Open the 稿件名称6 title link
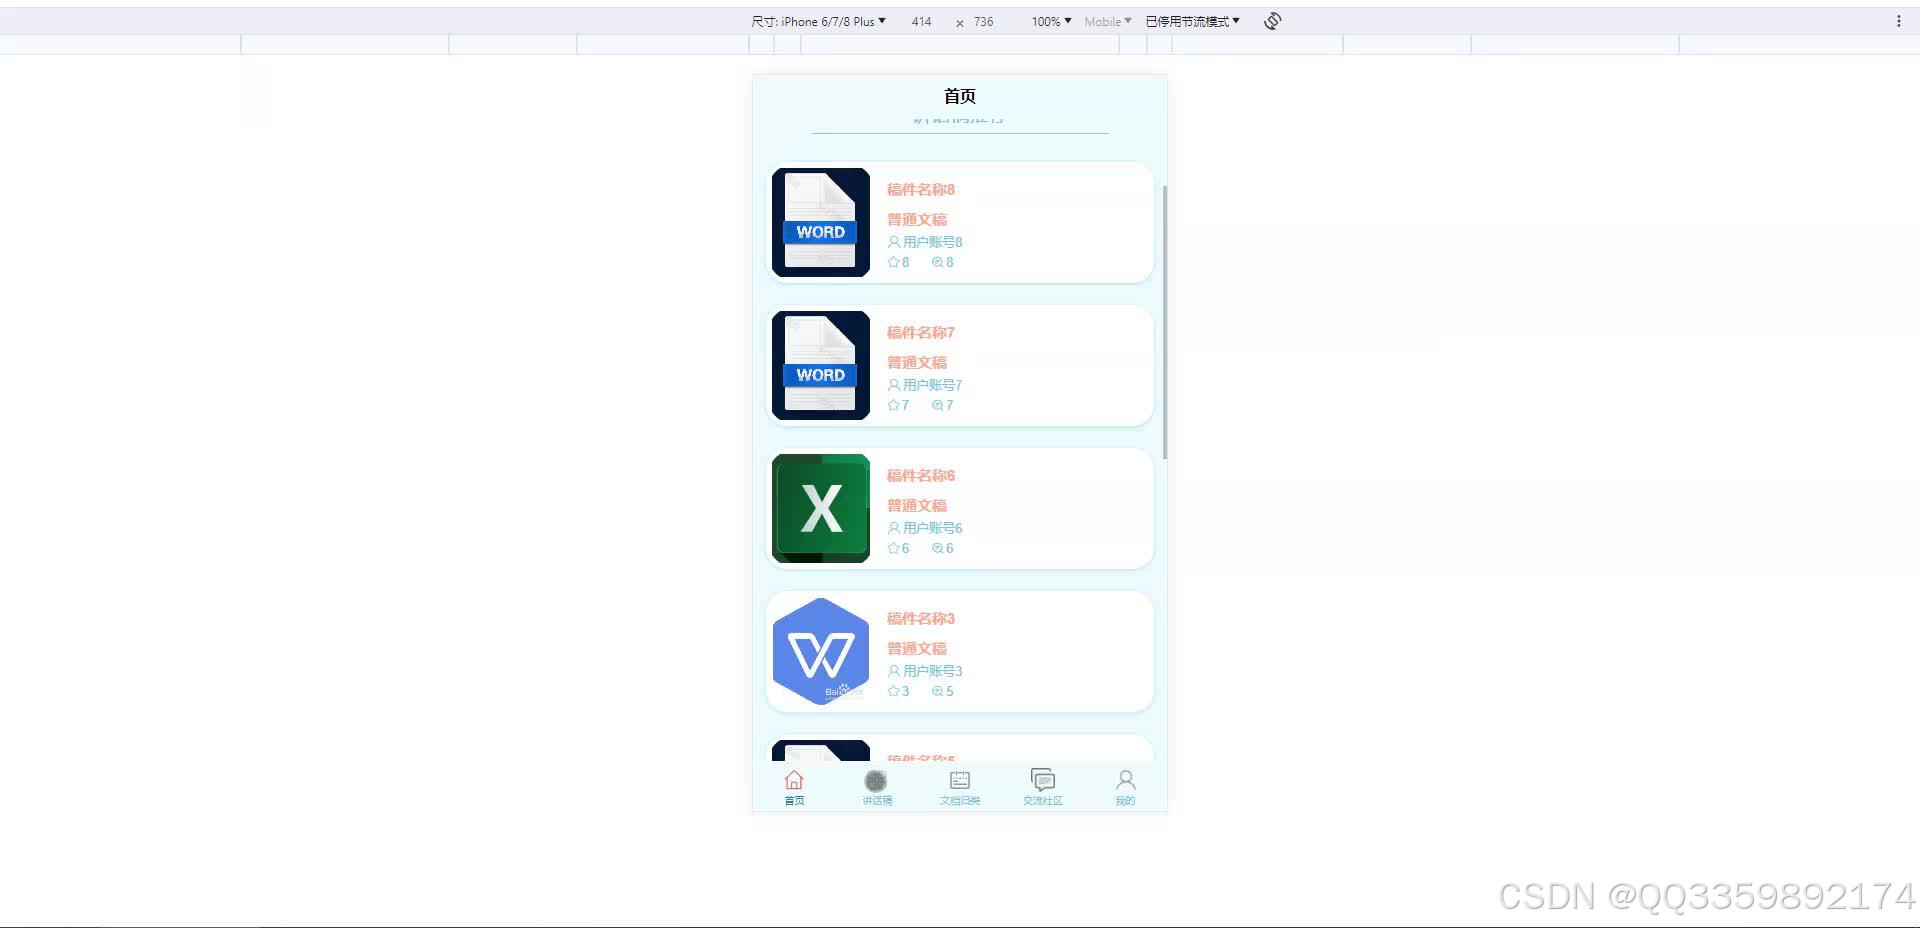This screenshot has height=928, width=1920. pos(921,476)
